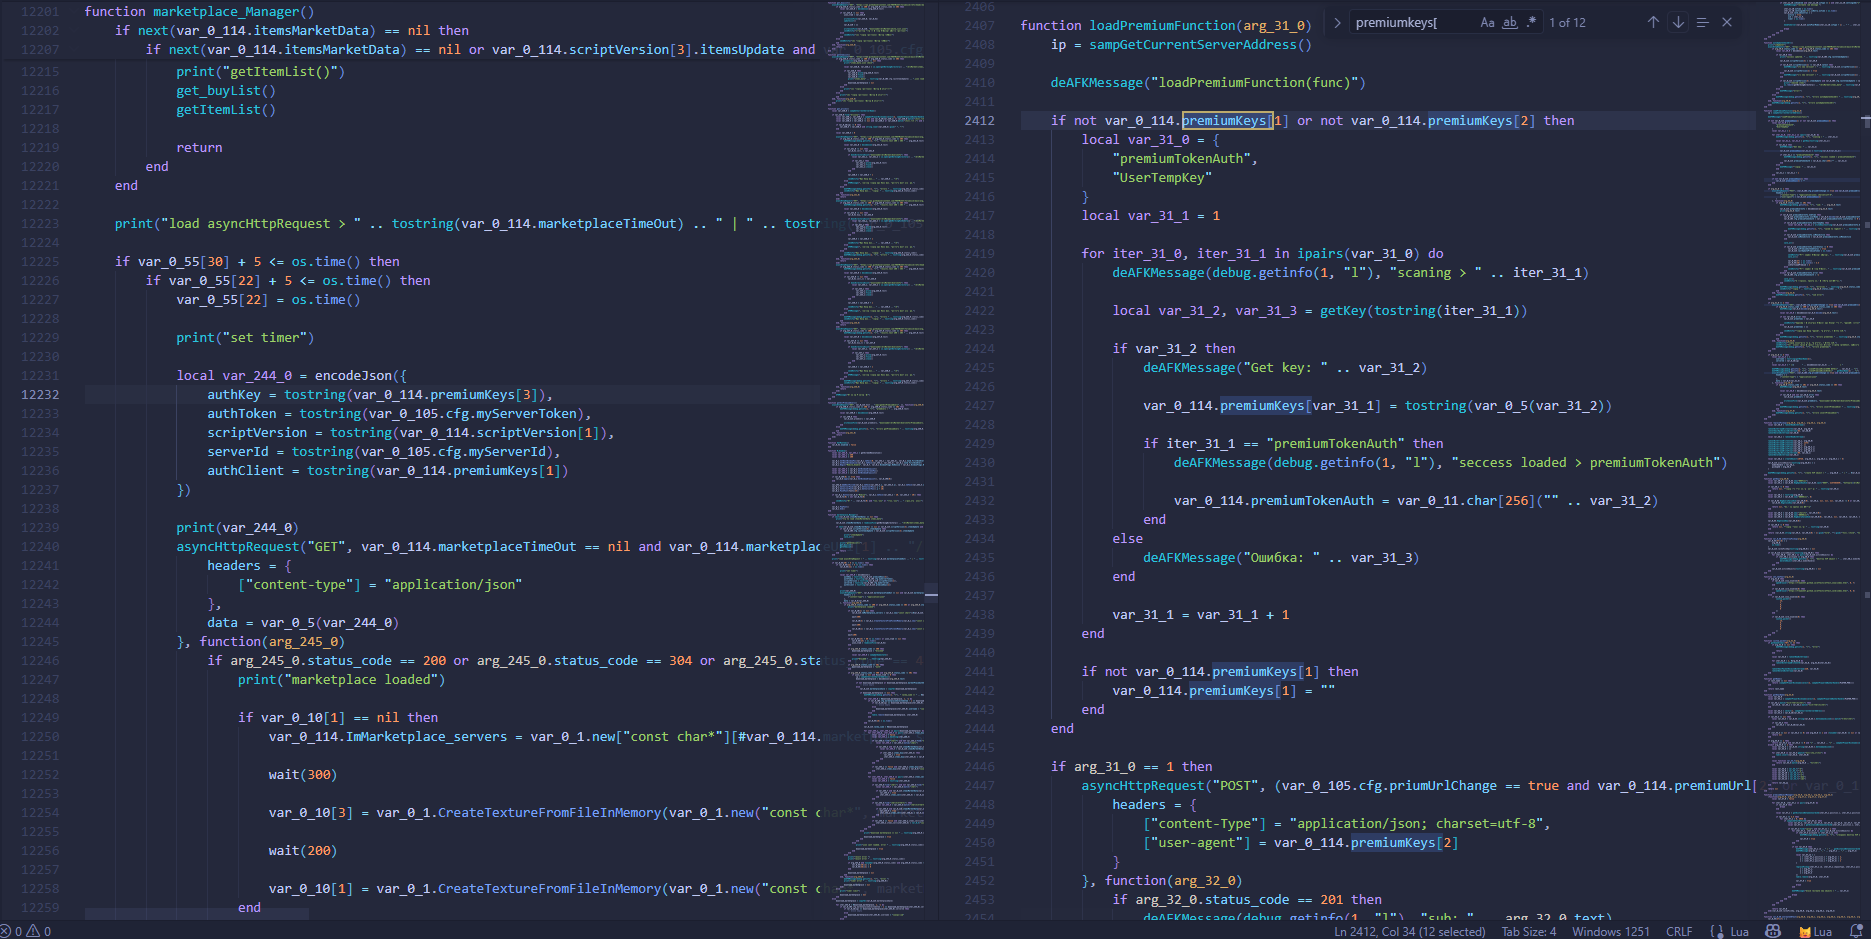Go to next match with down arrow
This screenshot has height=939, width=1871.
[1678, 22]
